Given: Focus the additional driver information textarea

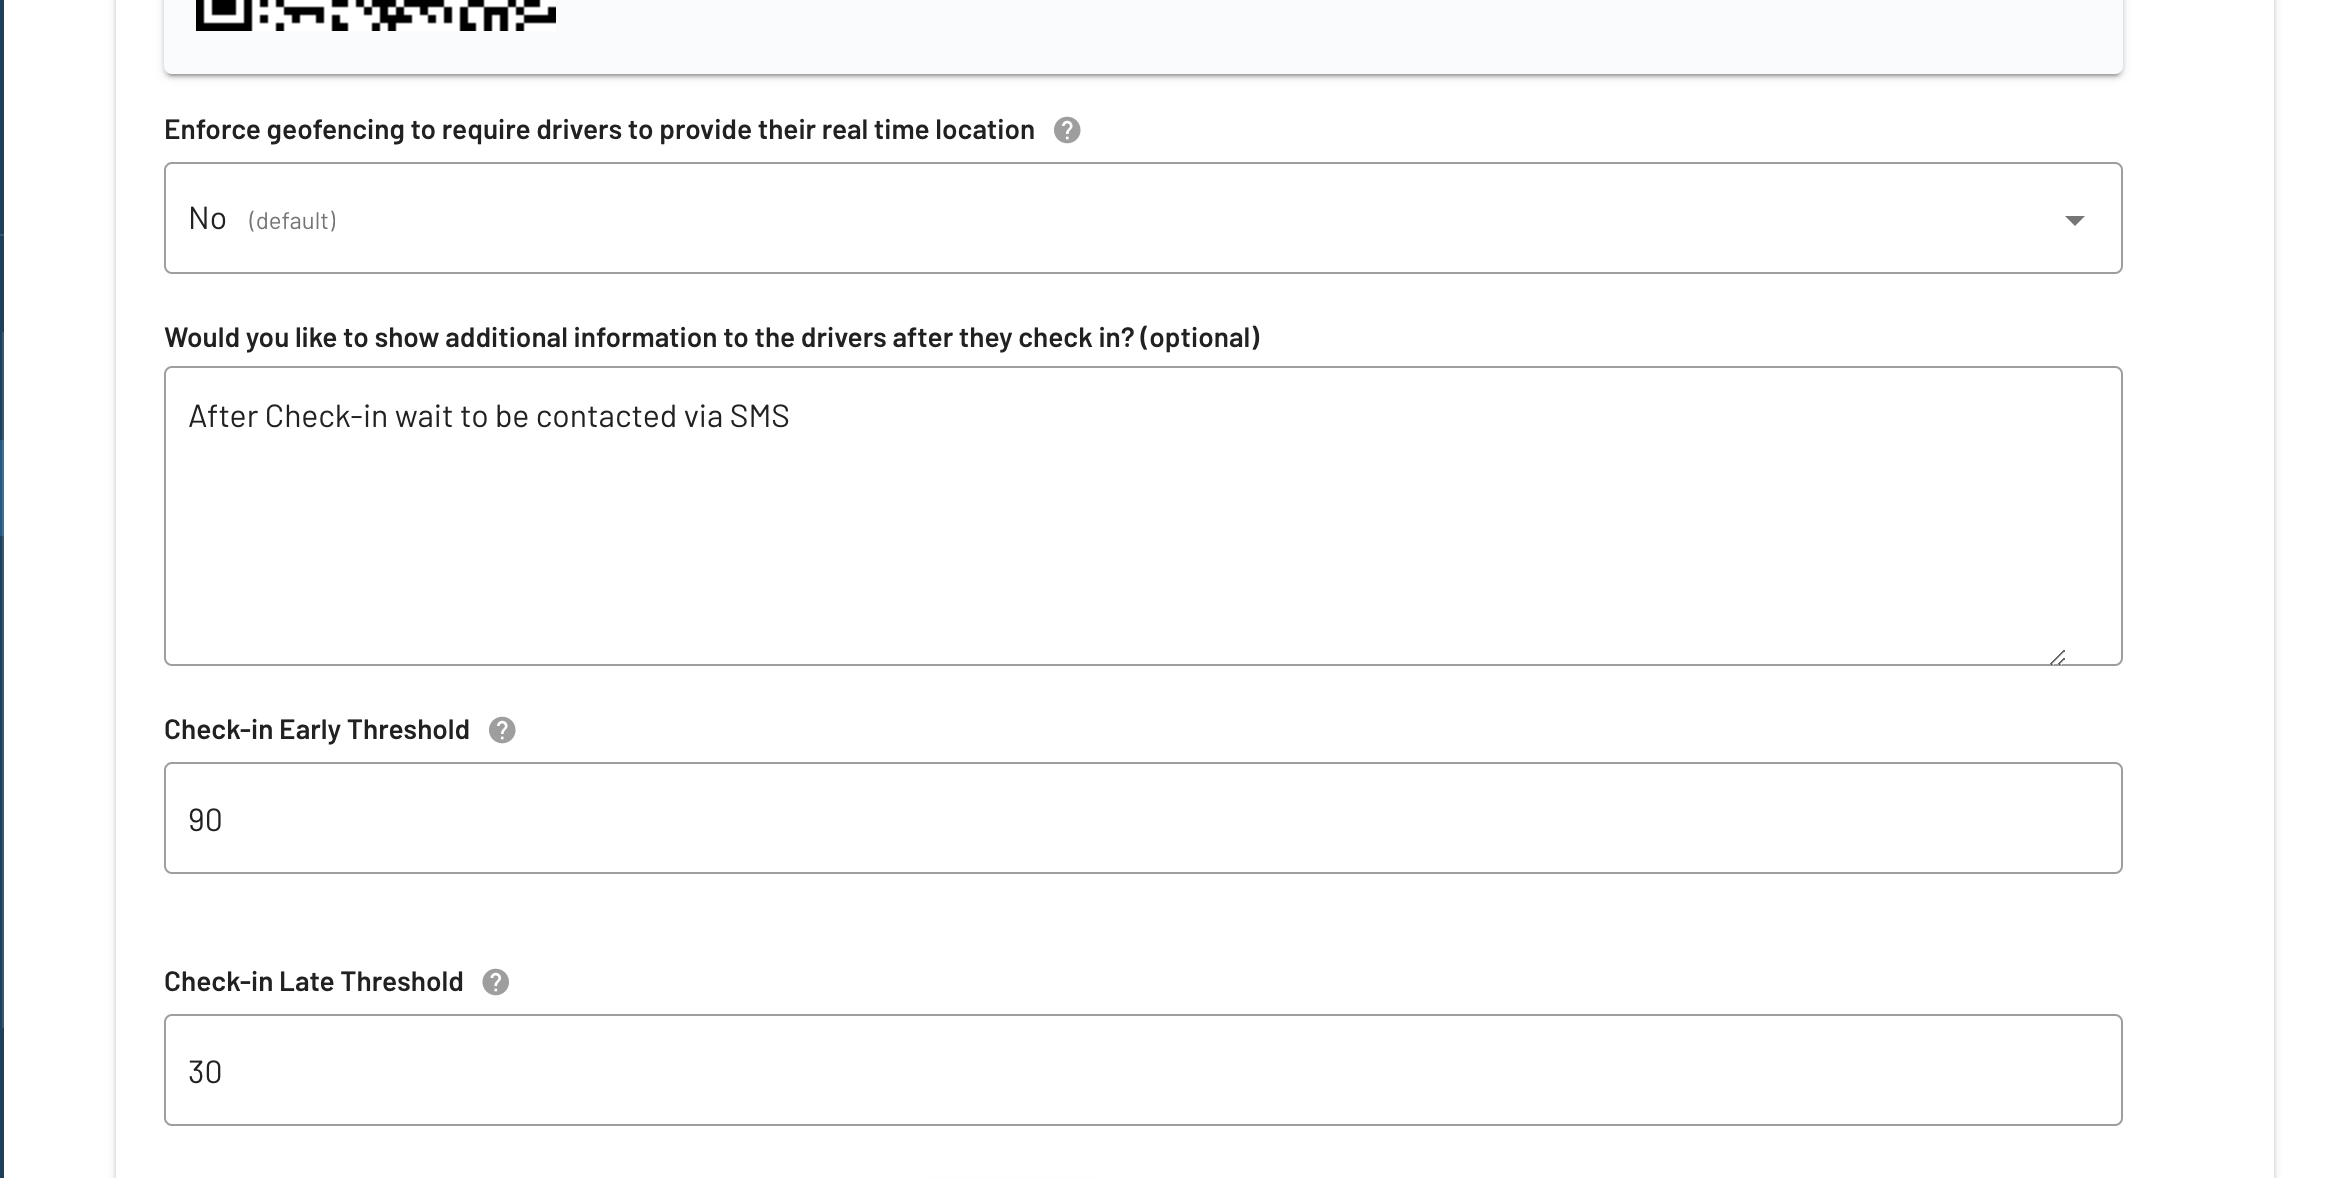Looking at the screenshot, I should coord(1143,516).
